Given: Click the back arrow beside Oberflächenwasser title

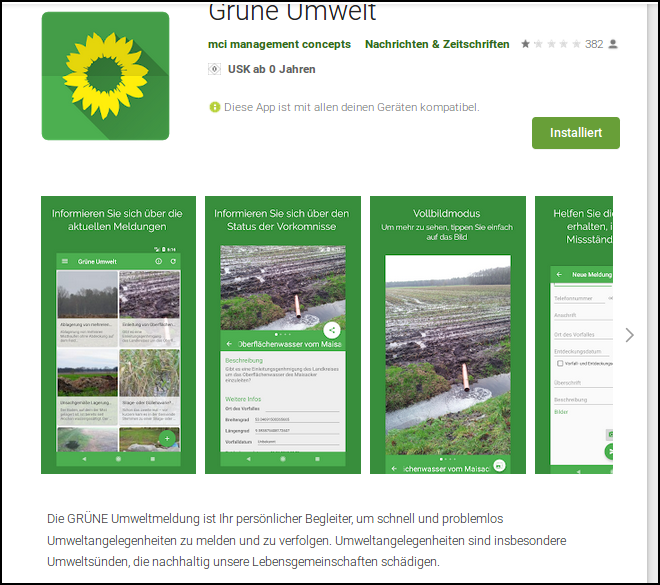Looking at the screenshot, I should pos(229,343).
